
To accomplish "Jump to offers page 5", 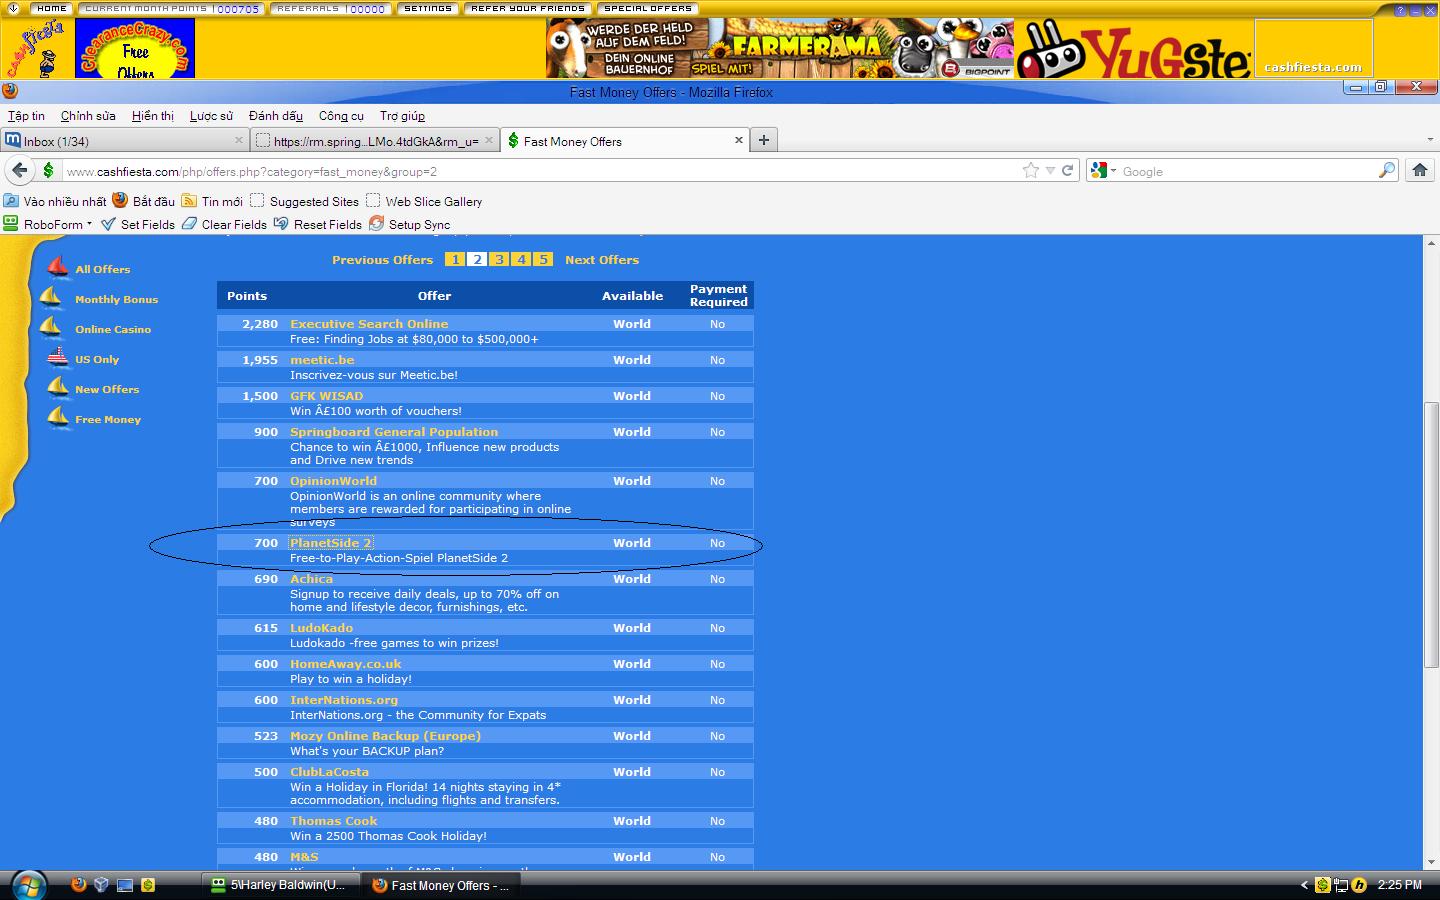I will pyautogui.click(x=543, y=260).
